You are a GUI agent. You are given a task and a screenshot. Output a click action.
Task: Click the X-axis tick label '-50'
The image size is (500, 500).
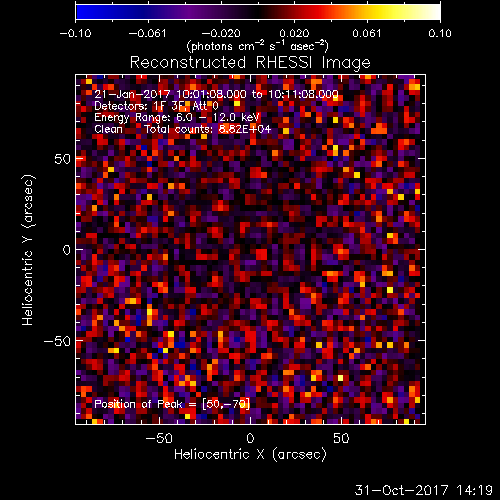(159, 438)
